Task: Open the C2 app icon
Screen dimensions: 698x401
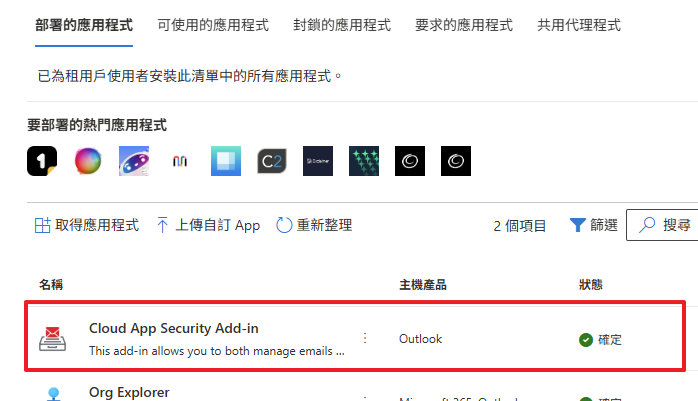Action: tap(272, 161)
